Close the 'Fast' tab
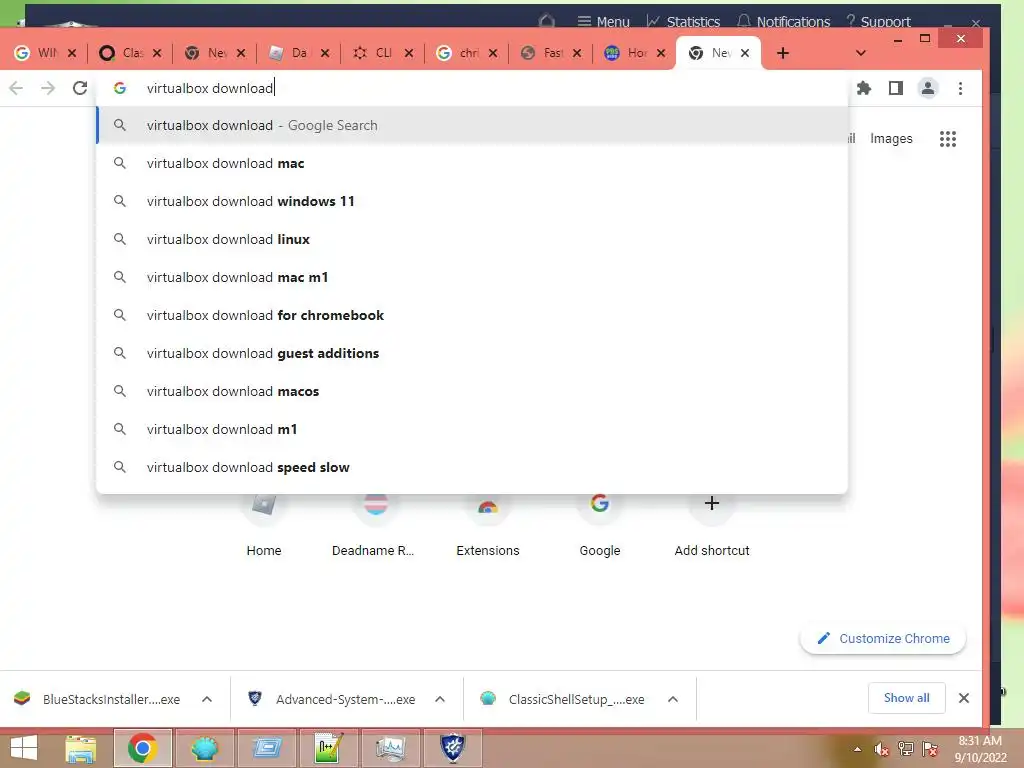Screen dimensions: 1024x768 click(577, 53)
